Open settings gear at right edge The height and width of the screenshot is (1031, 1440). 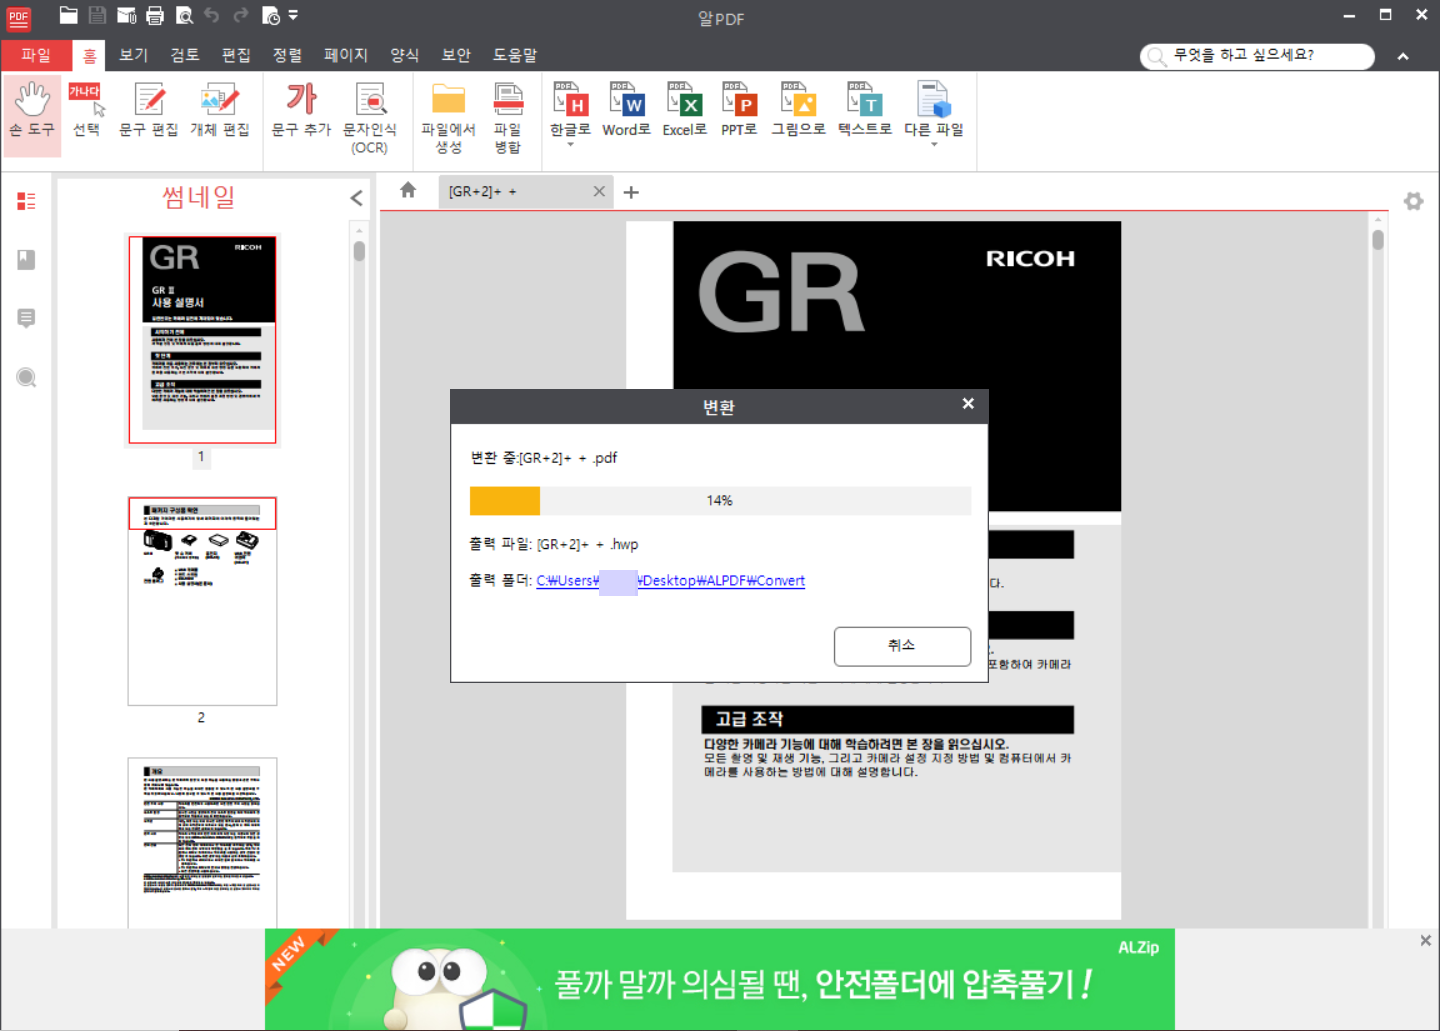pyautogui.click(x=1413, y=201)
